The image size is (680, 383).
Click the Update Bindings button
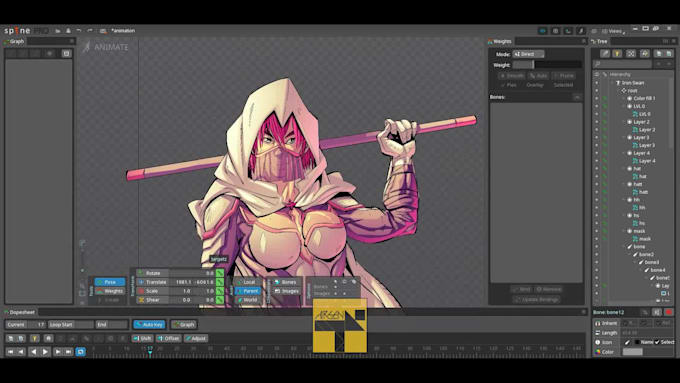click(536, 299)
